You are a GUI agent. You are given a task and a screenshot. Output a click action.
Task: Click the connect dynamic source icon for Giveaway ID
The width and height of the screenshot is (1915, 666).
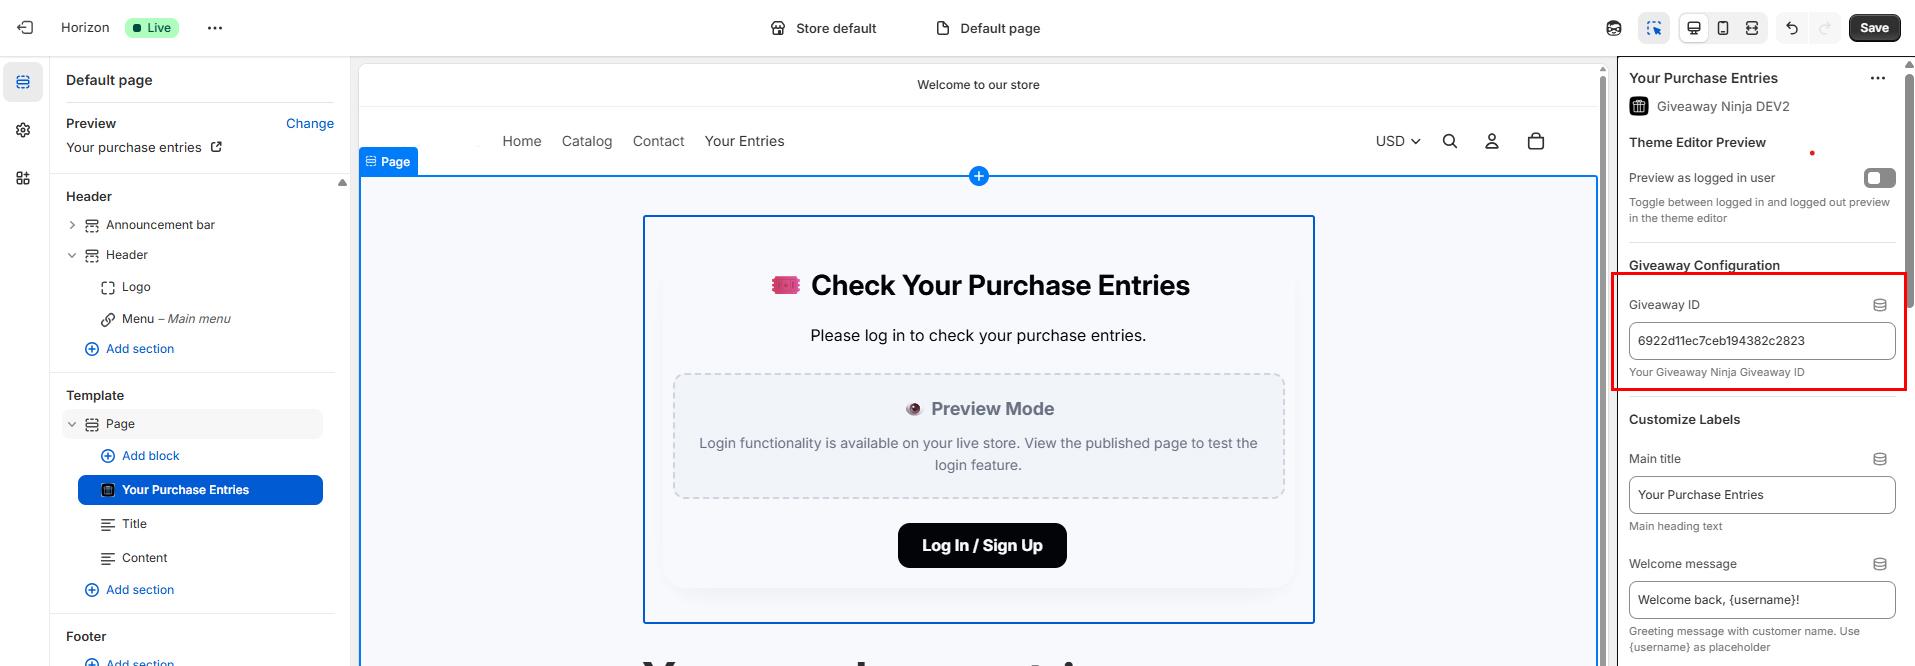tap(1880, 305)
